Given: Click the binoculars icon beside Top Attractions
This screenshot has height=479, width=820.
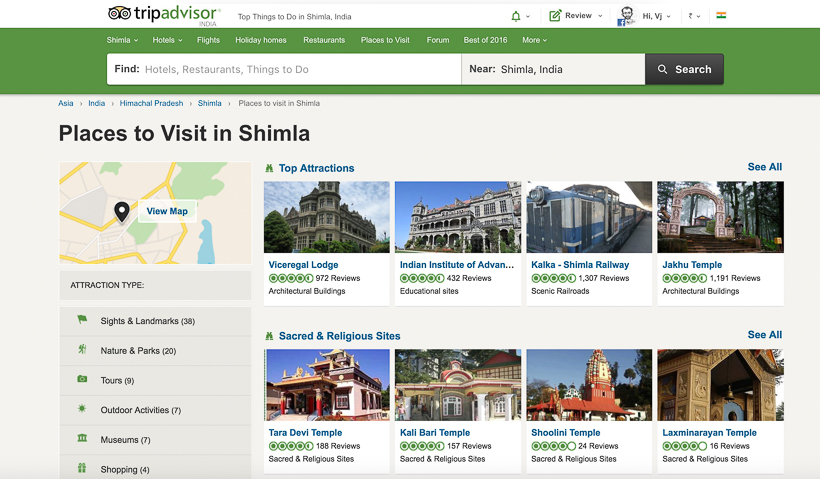Looking at the screenshot, I should pyautogui.click(x=269, y=168).
